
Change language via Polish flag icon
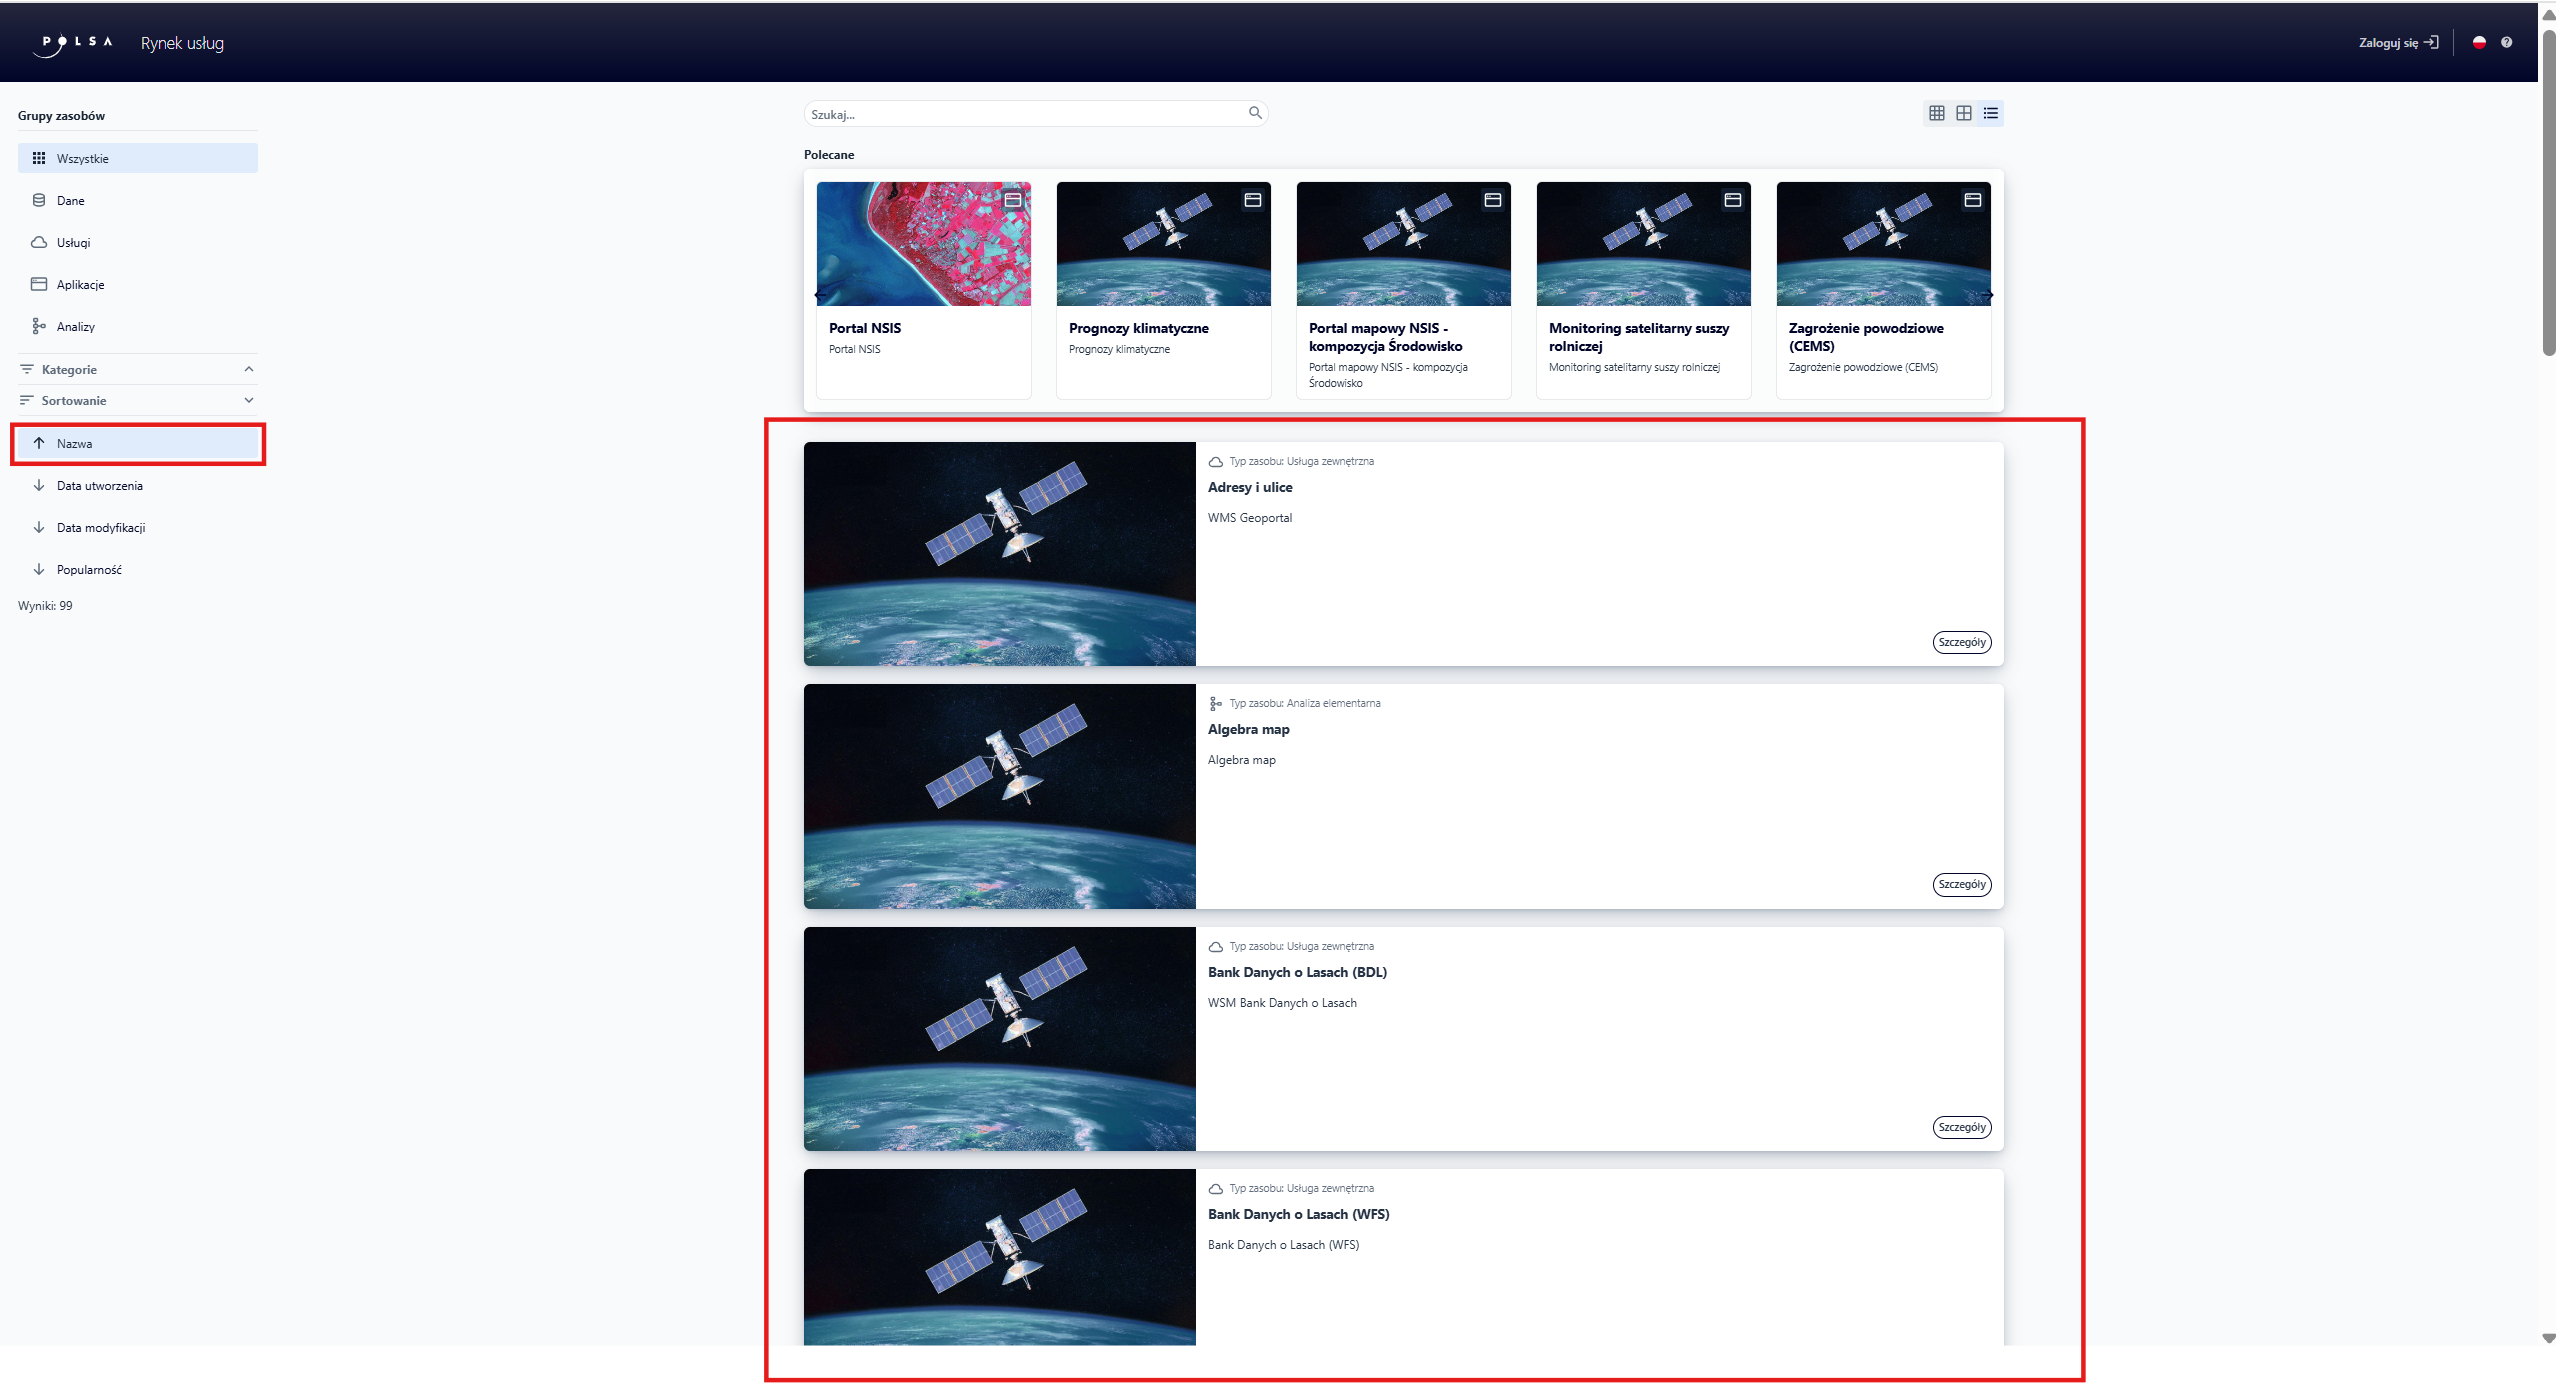[2479, 42]
